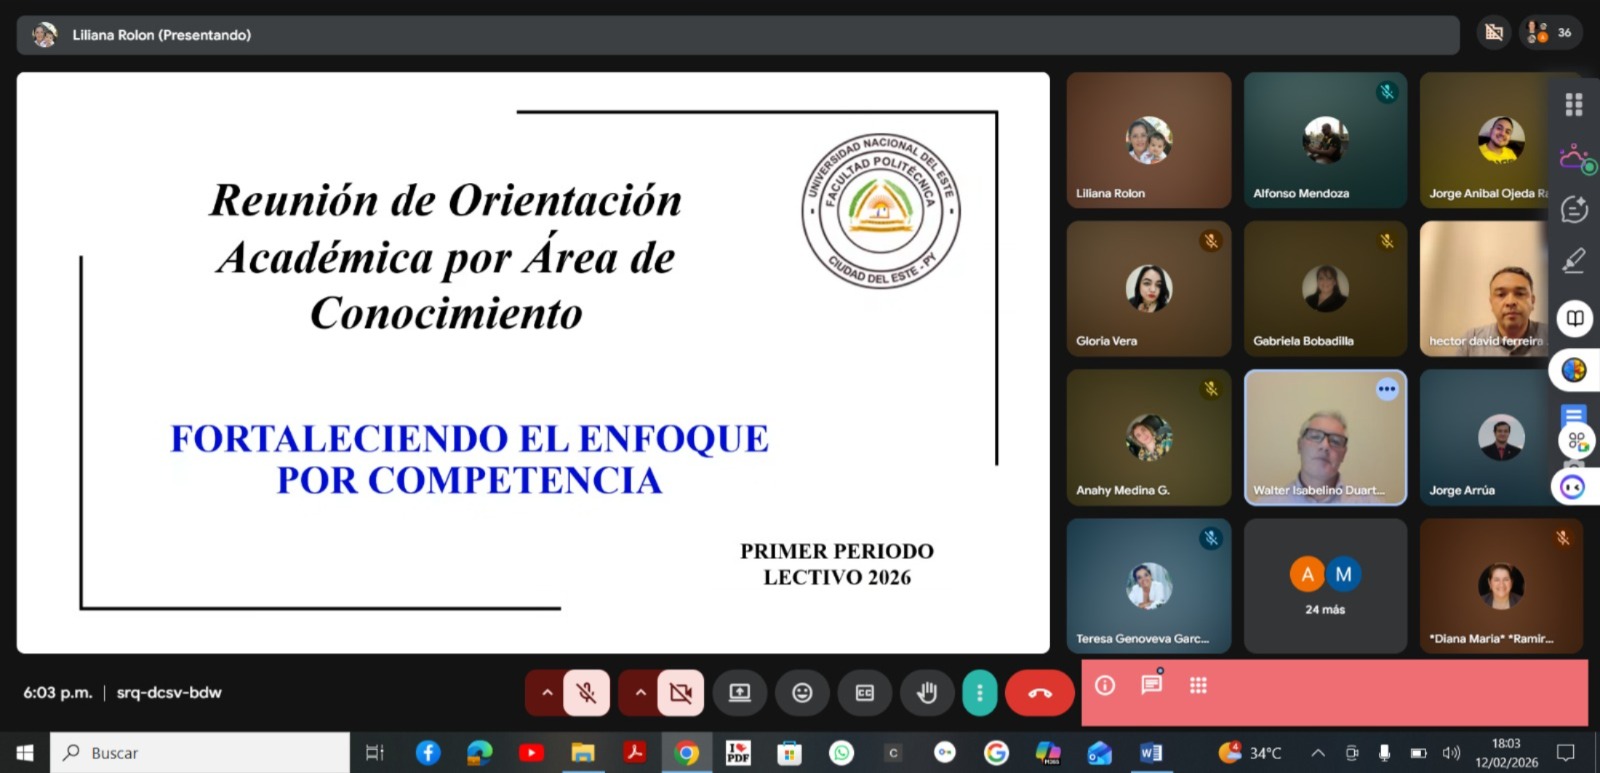Image resolution: width=1600 pixels, height=773 pixels.
Task: Open the emoji reactions picker
Action: 802,693
